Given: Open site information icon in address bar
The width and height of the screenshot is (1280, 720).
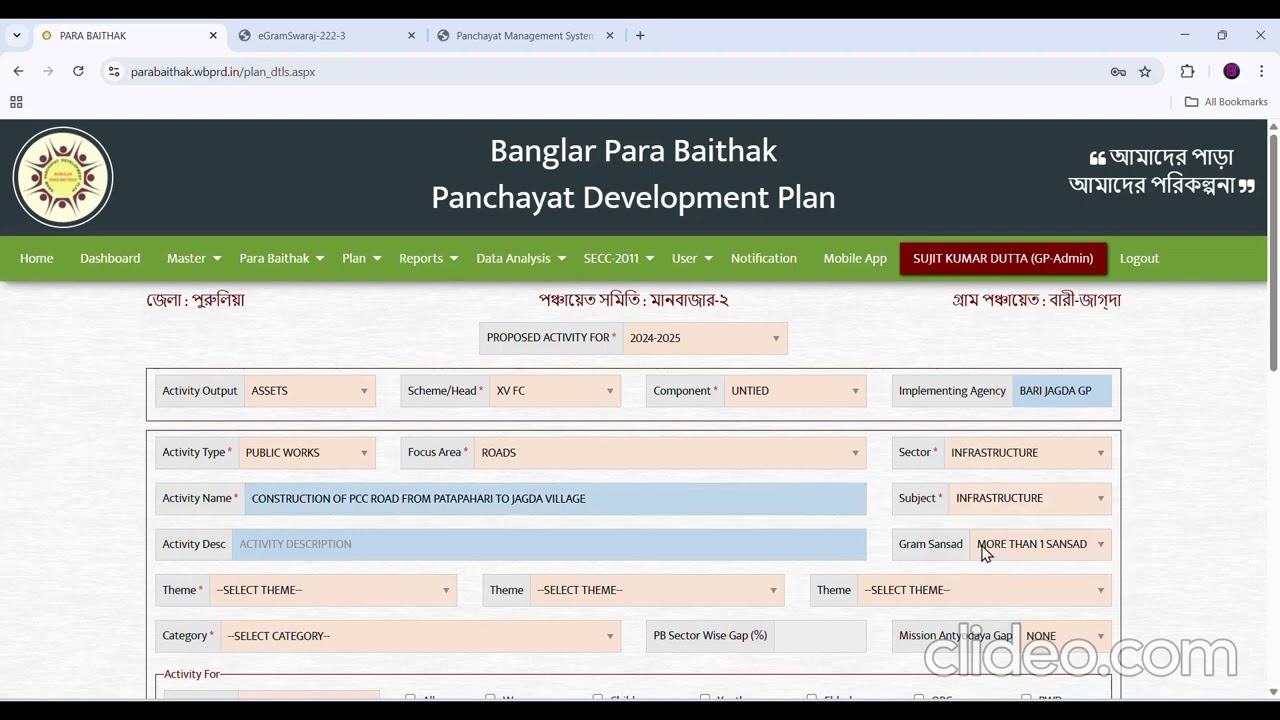Looking at the screenshot, I should point(114,72).
